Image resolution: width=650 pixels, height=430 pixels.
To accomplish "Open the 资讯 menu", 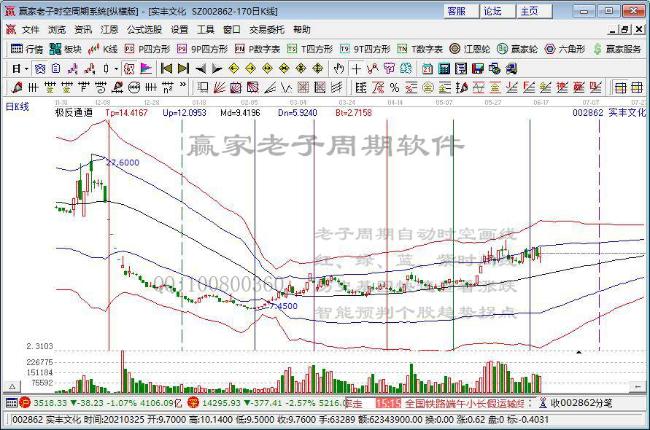I will [83, 29].
